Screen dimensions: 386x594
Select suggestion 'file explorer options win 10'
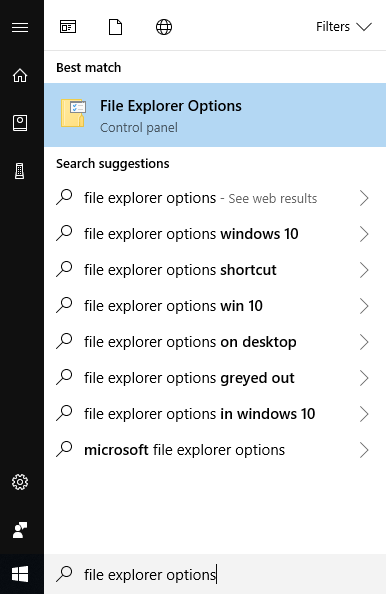(215, 306)
